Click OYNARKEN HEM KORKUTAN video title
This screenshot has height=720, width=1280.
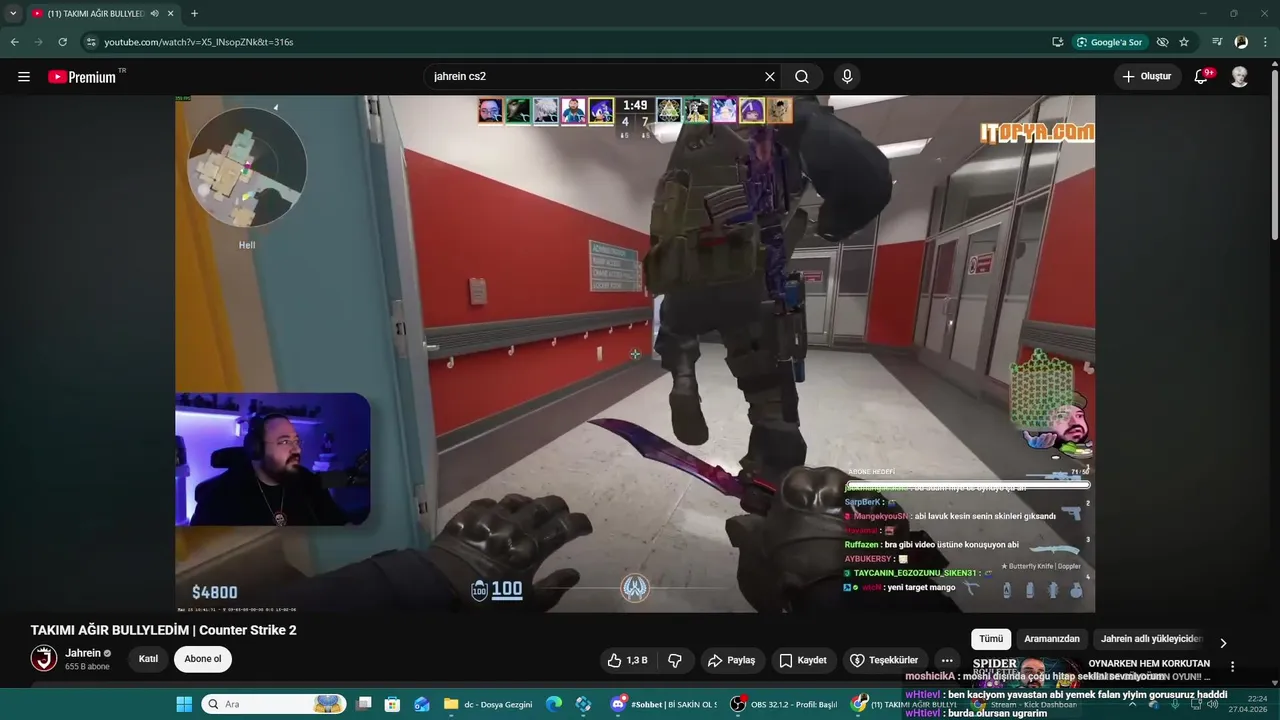click(x=1149, y=663)
